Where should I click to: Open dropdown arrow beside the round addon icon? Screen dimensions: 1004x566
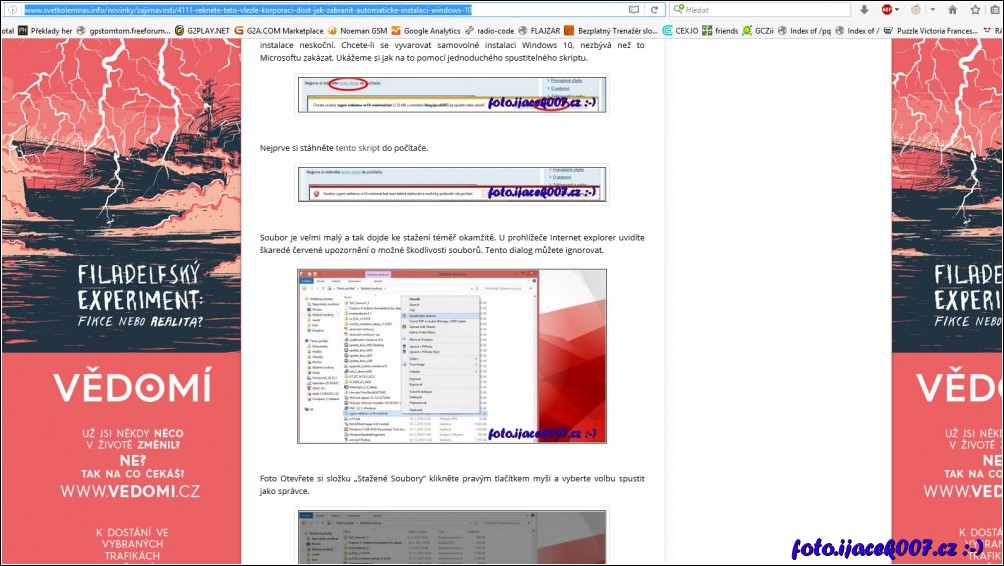[x=929, y=10]
